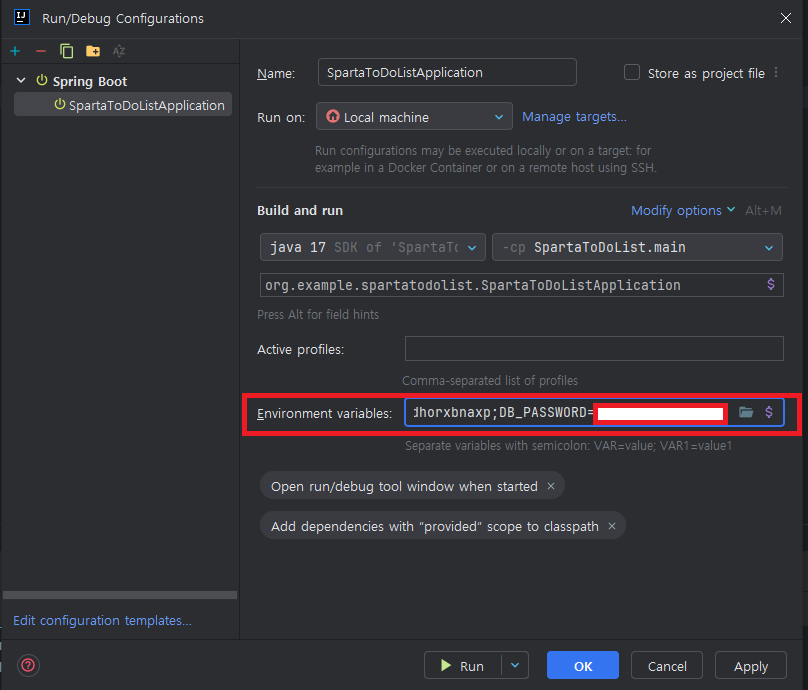Viewport: 808px width, 690px height.
Task: Create a new configuration folder
Action: (93, 51)
